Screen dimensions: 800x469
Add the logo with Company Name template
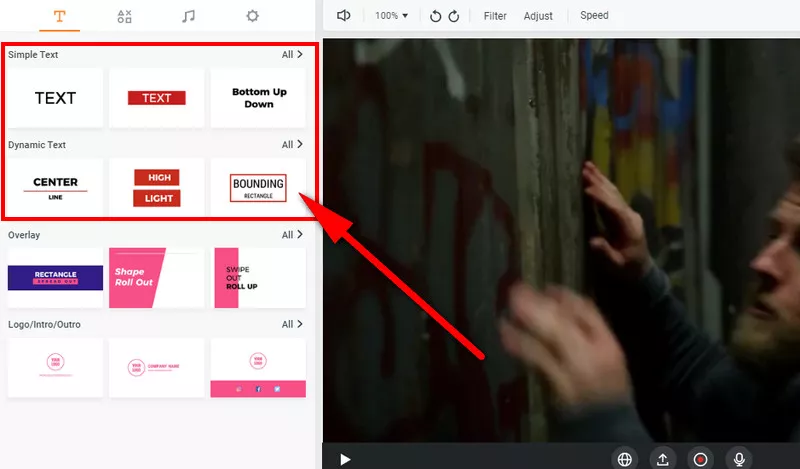157,367
